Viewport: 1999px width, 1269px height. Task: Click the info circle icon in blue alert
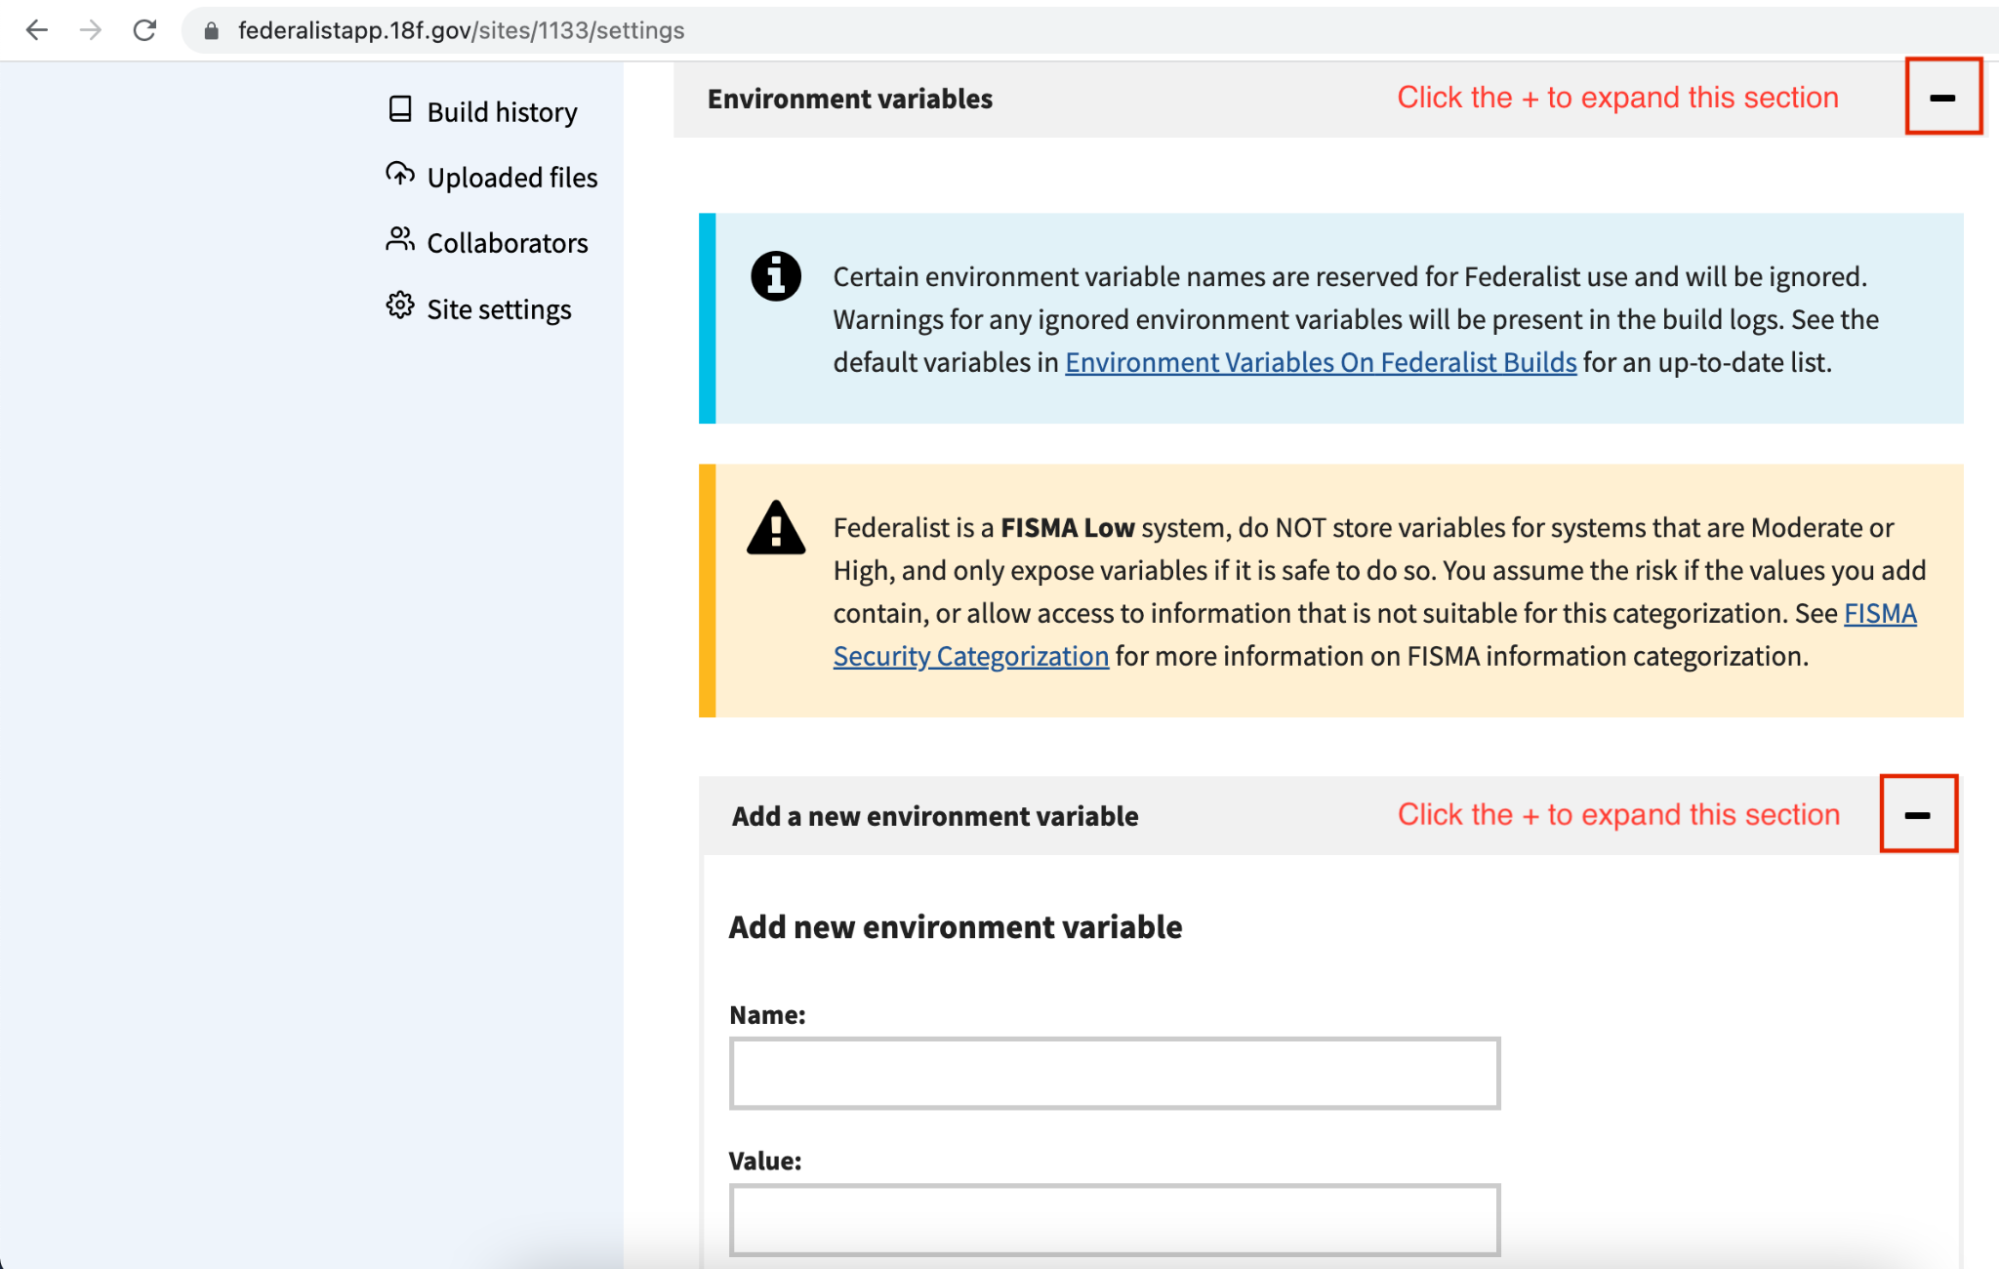[x=776, y=276]
